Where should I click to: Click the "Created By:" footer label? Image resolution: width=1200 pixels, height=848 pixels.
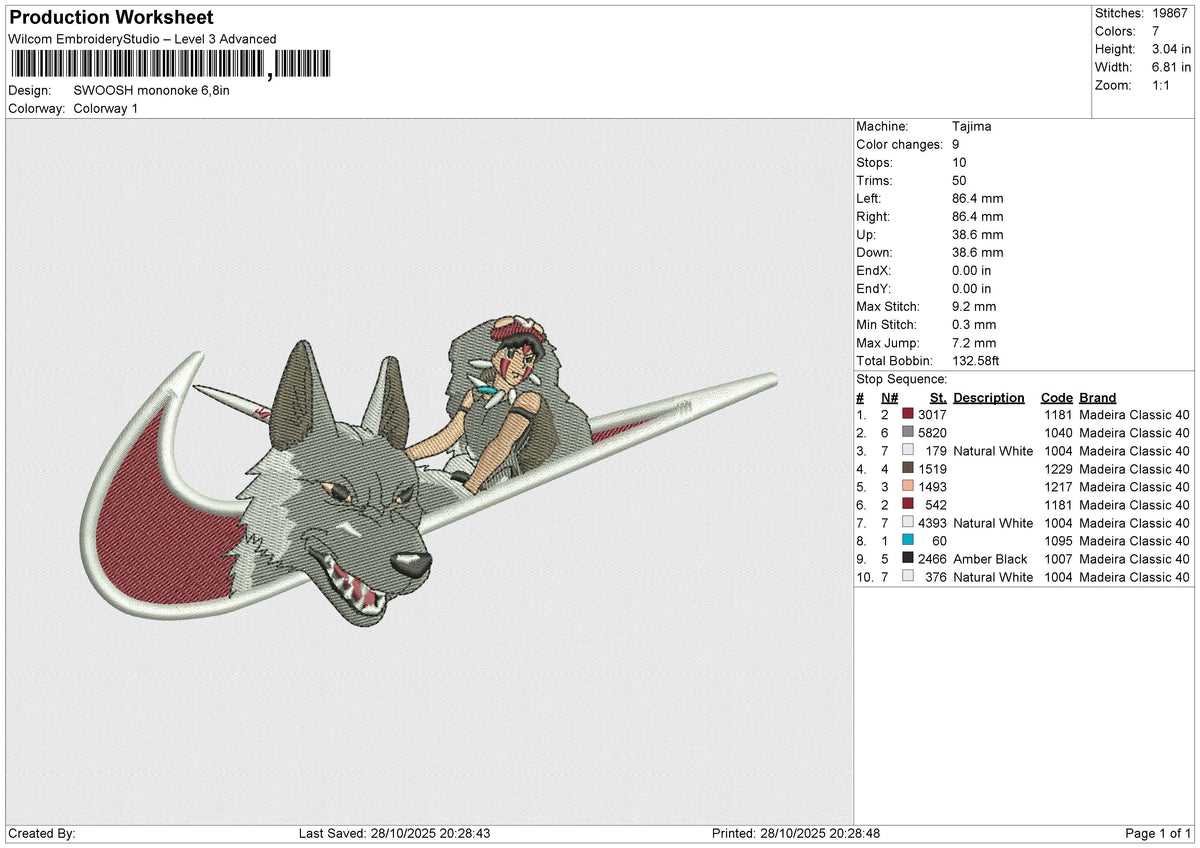pyautogui.click(x=41, y=833)
